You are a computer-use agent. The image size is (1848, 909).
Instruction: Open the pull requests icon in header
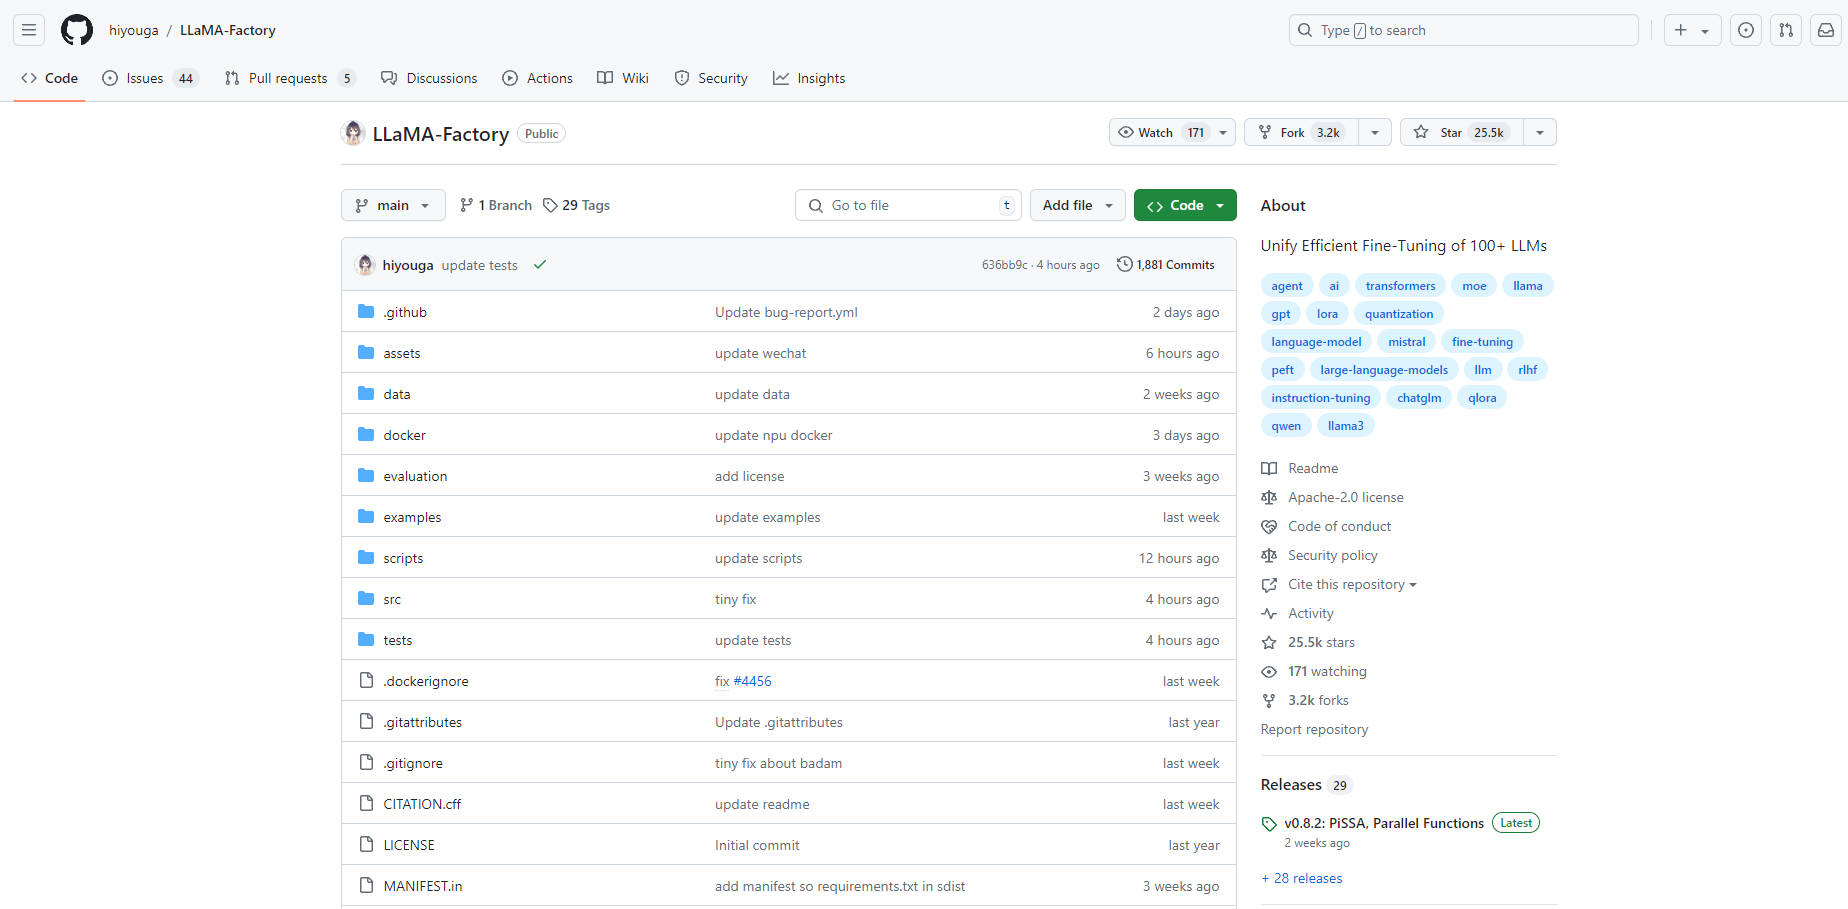click(1785, 30)
